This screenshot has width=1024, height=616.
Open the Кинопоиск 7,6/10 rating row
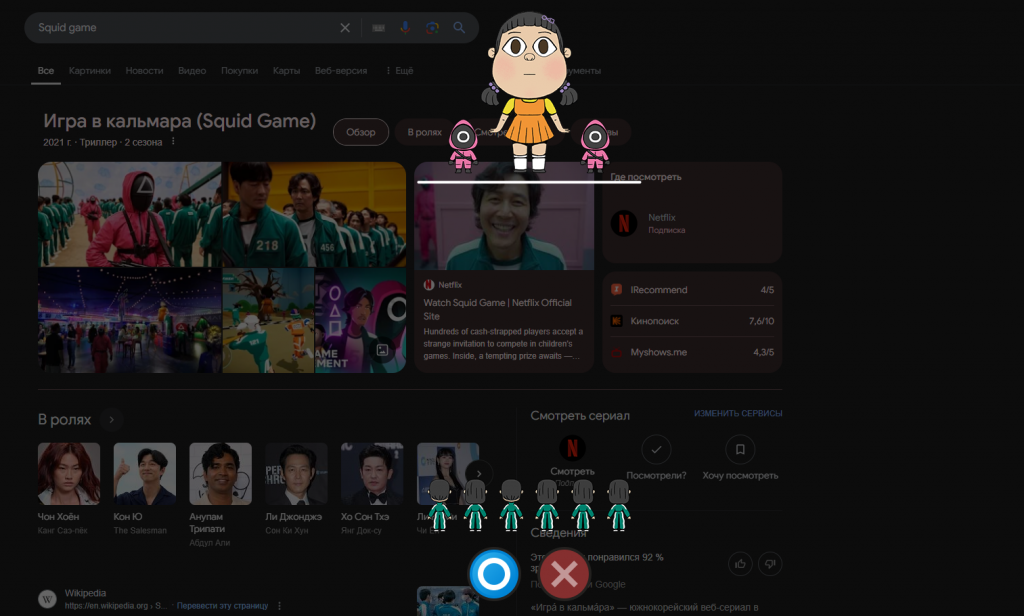click(x=692, y=321)
